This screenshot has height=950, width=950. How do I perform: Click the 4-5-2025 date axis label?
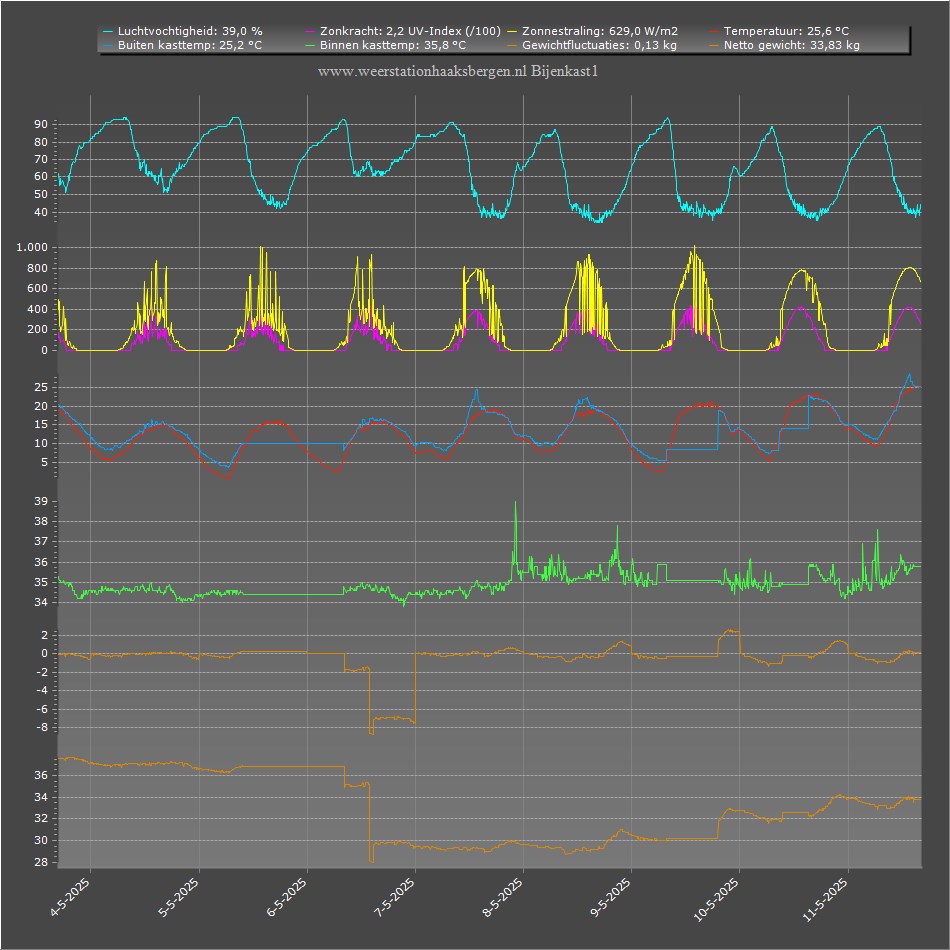tap(70, 897)
